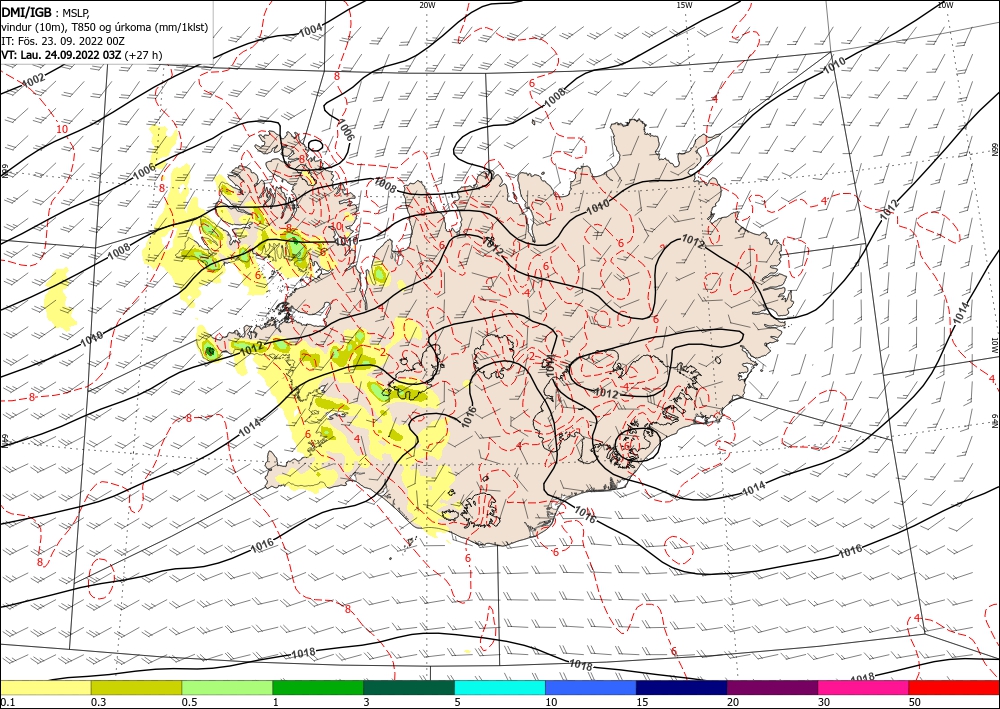This screenshot has width=1000, height=709.
Task: Click the legend tick value '0.3'
Action: point(98,702)
